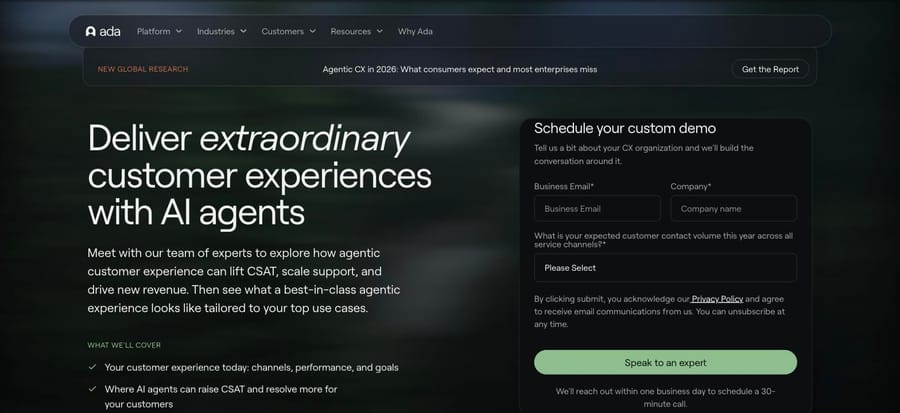The image size is (900, 413).
Task: Click the Get the Report button
Action: click(x=770, y=69)
